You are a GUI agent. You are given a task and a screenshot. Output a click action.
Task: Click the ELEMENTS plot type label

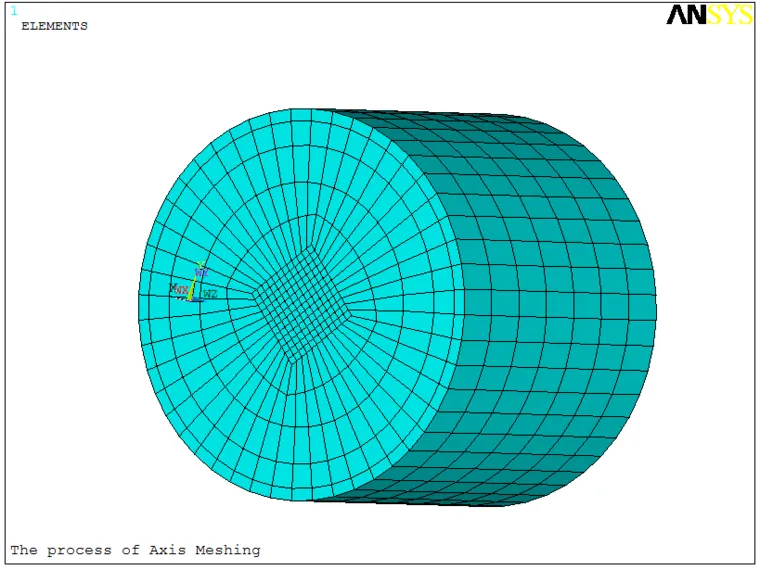pyautogui.click(x=54, y=26)
